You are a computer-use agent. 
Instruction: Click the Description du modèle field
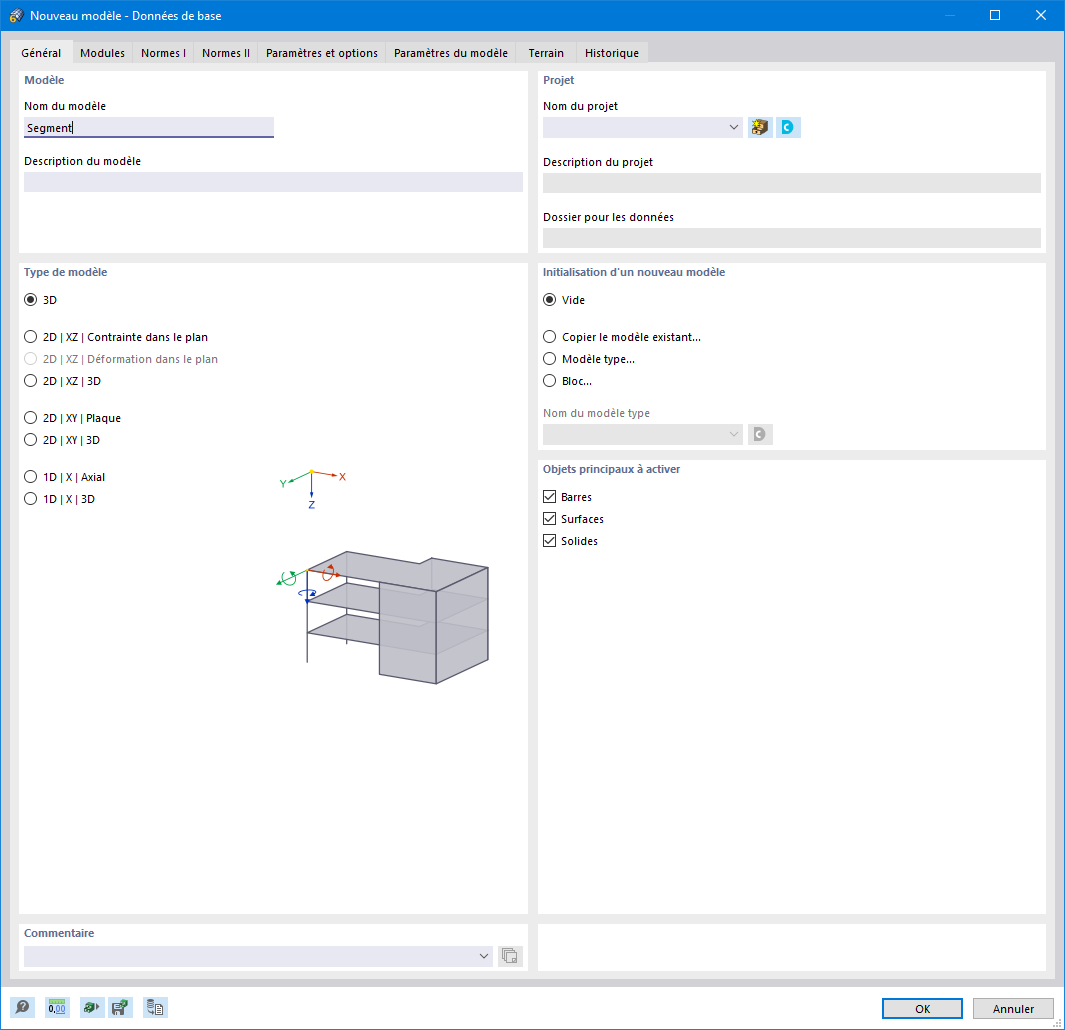click(x=273, y=181)
